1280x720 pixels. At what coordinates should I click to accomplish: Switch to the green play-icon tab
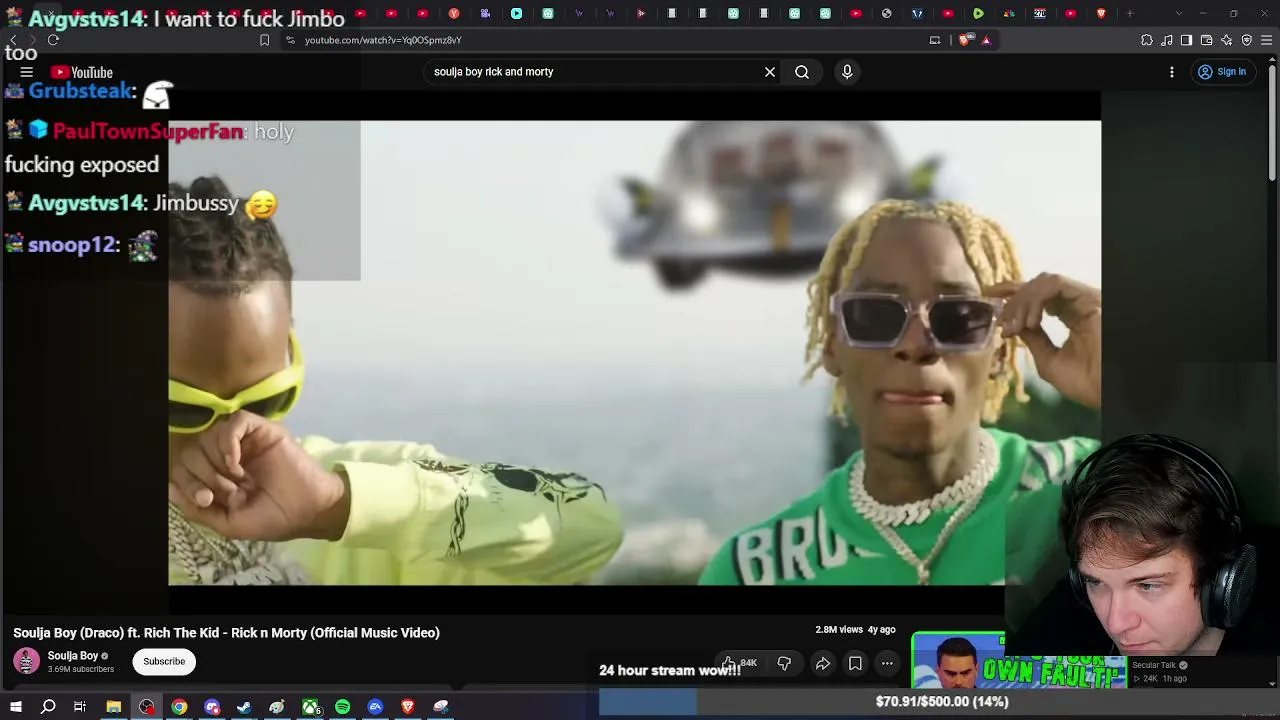978,14
